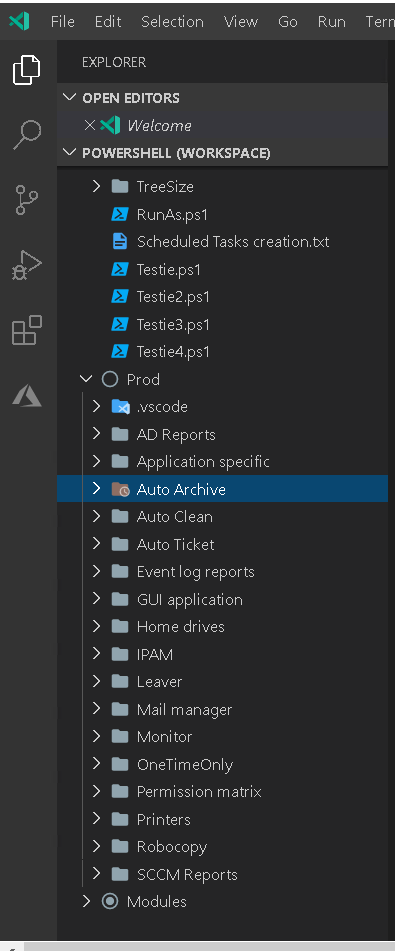Screen dimensions: 395x951
Task: Open the Search view magnifier icon
Action: point(27,134)
